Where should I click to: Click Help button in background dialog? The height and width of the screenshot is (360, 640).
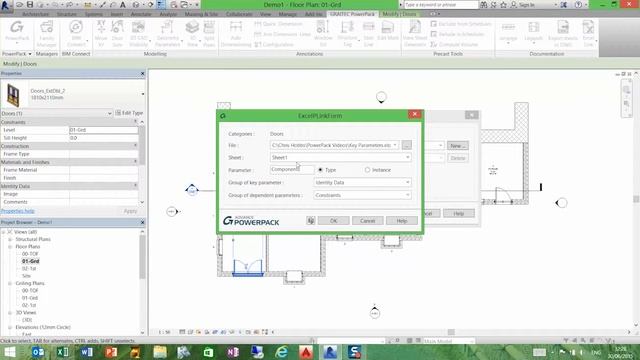pyautogui.click(x=459, y=213)
